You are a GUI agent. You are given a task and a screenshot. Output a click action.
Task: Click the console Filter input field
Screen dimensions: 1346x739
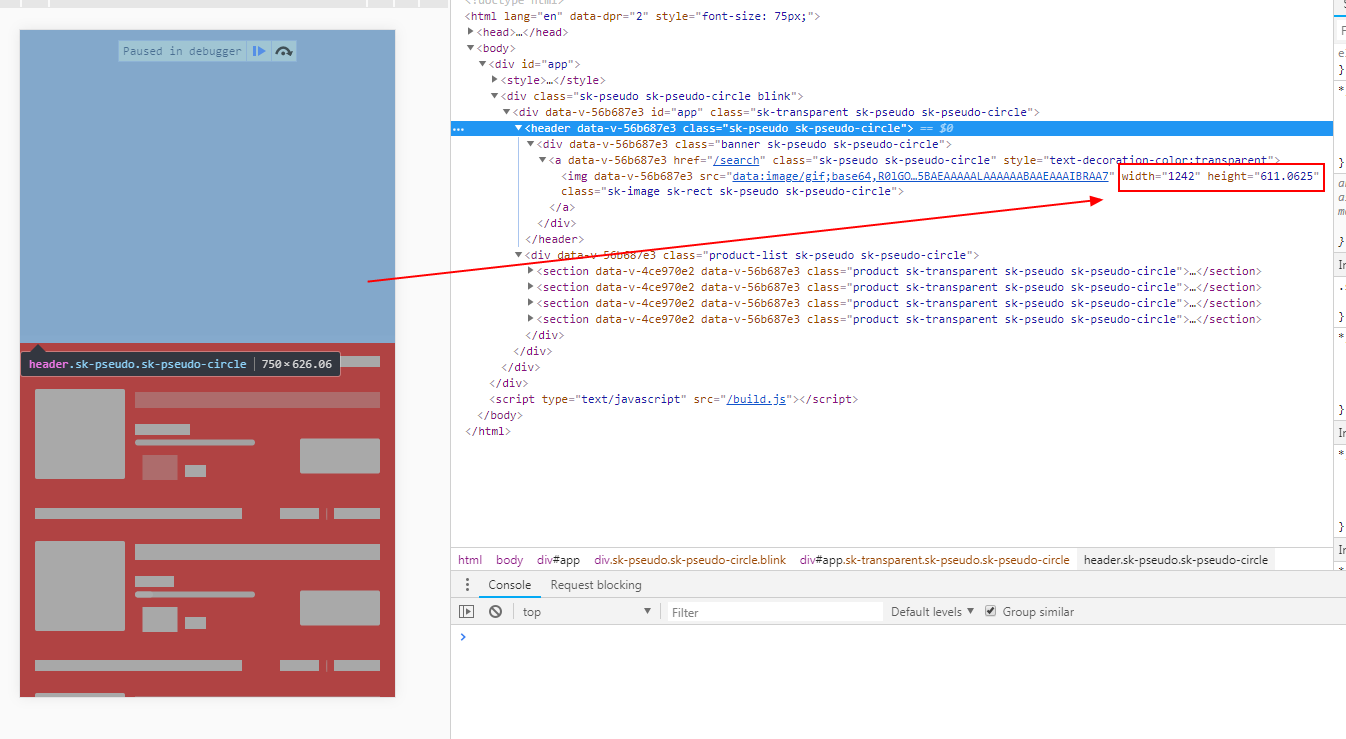(x=775, y=612)
